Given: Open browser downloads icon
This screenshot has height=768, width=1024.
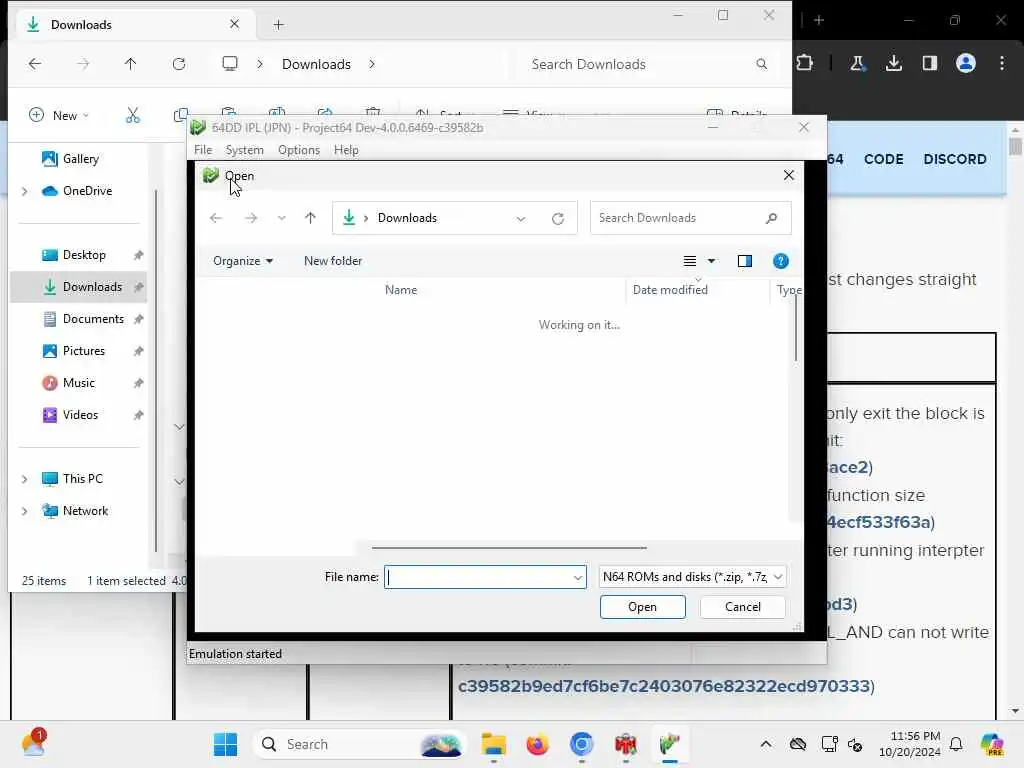Looking at the screenshot, I should pos(894,63).
